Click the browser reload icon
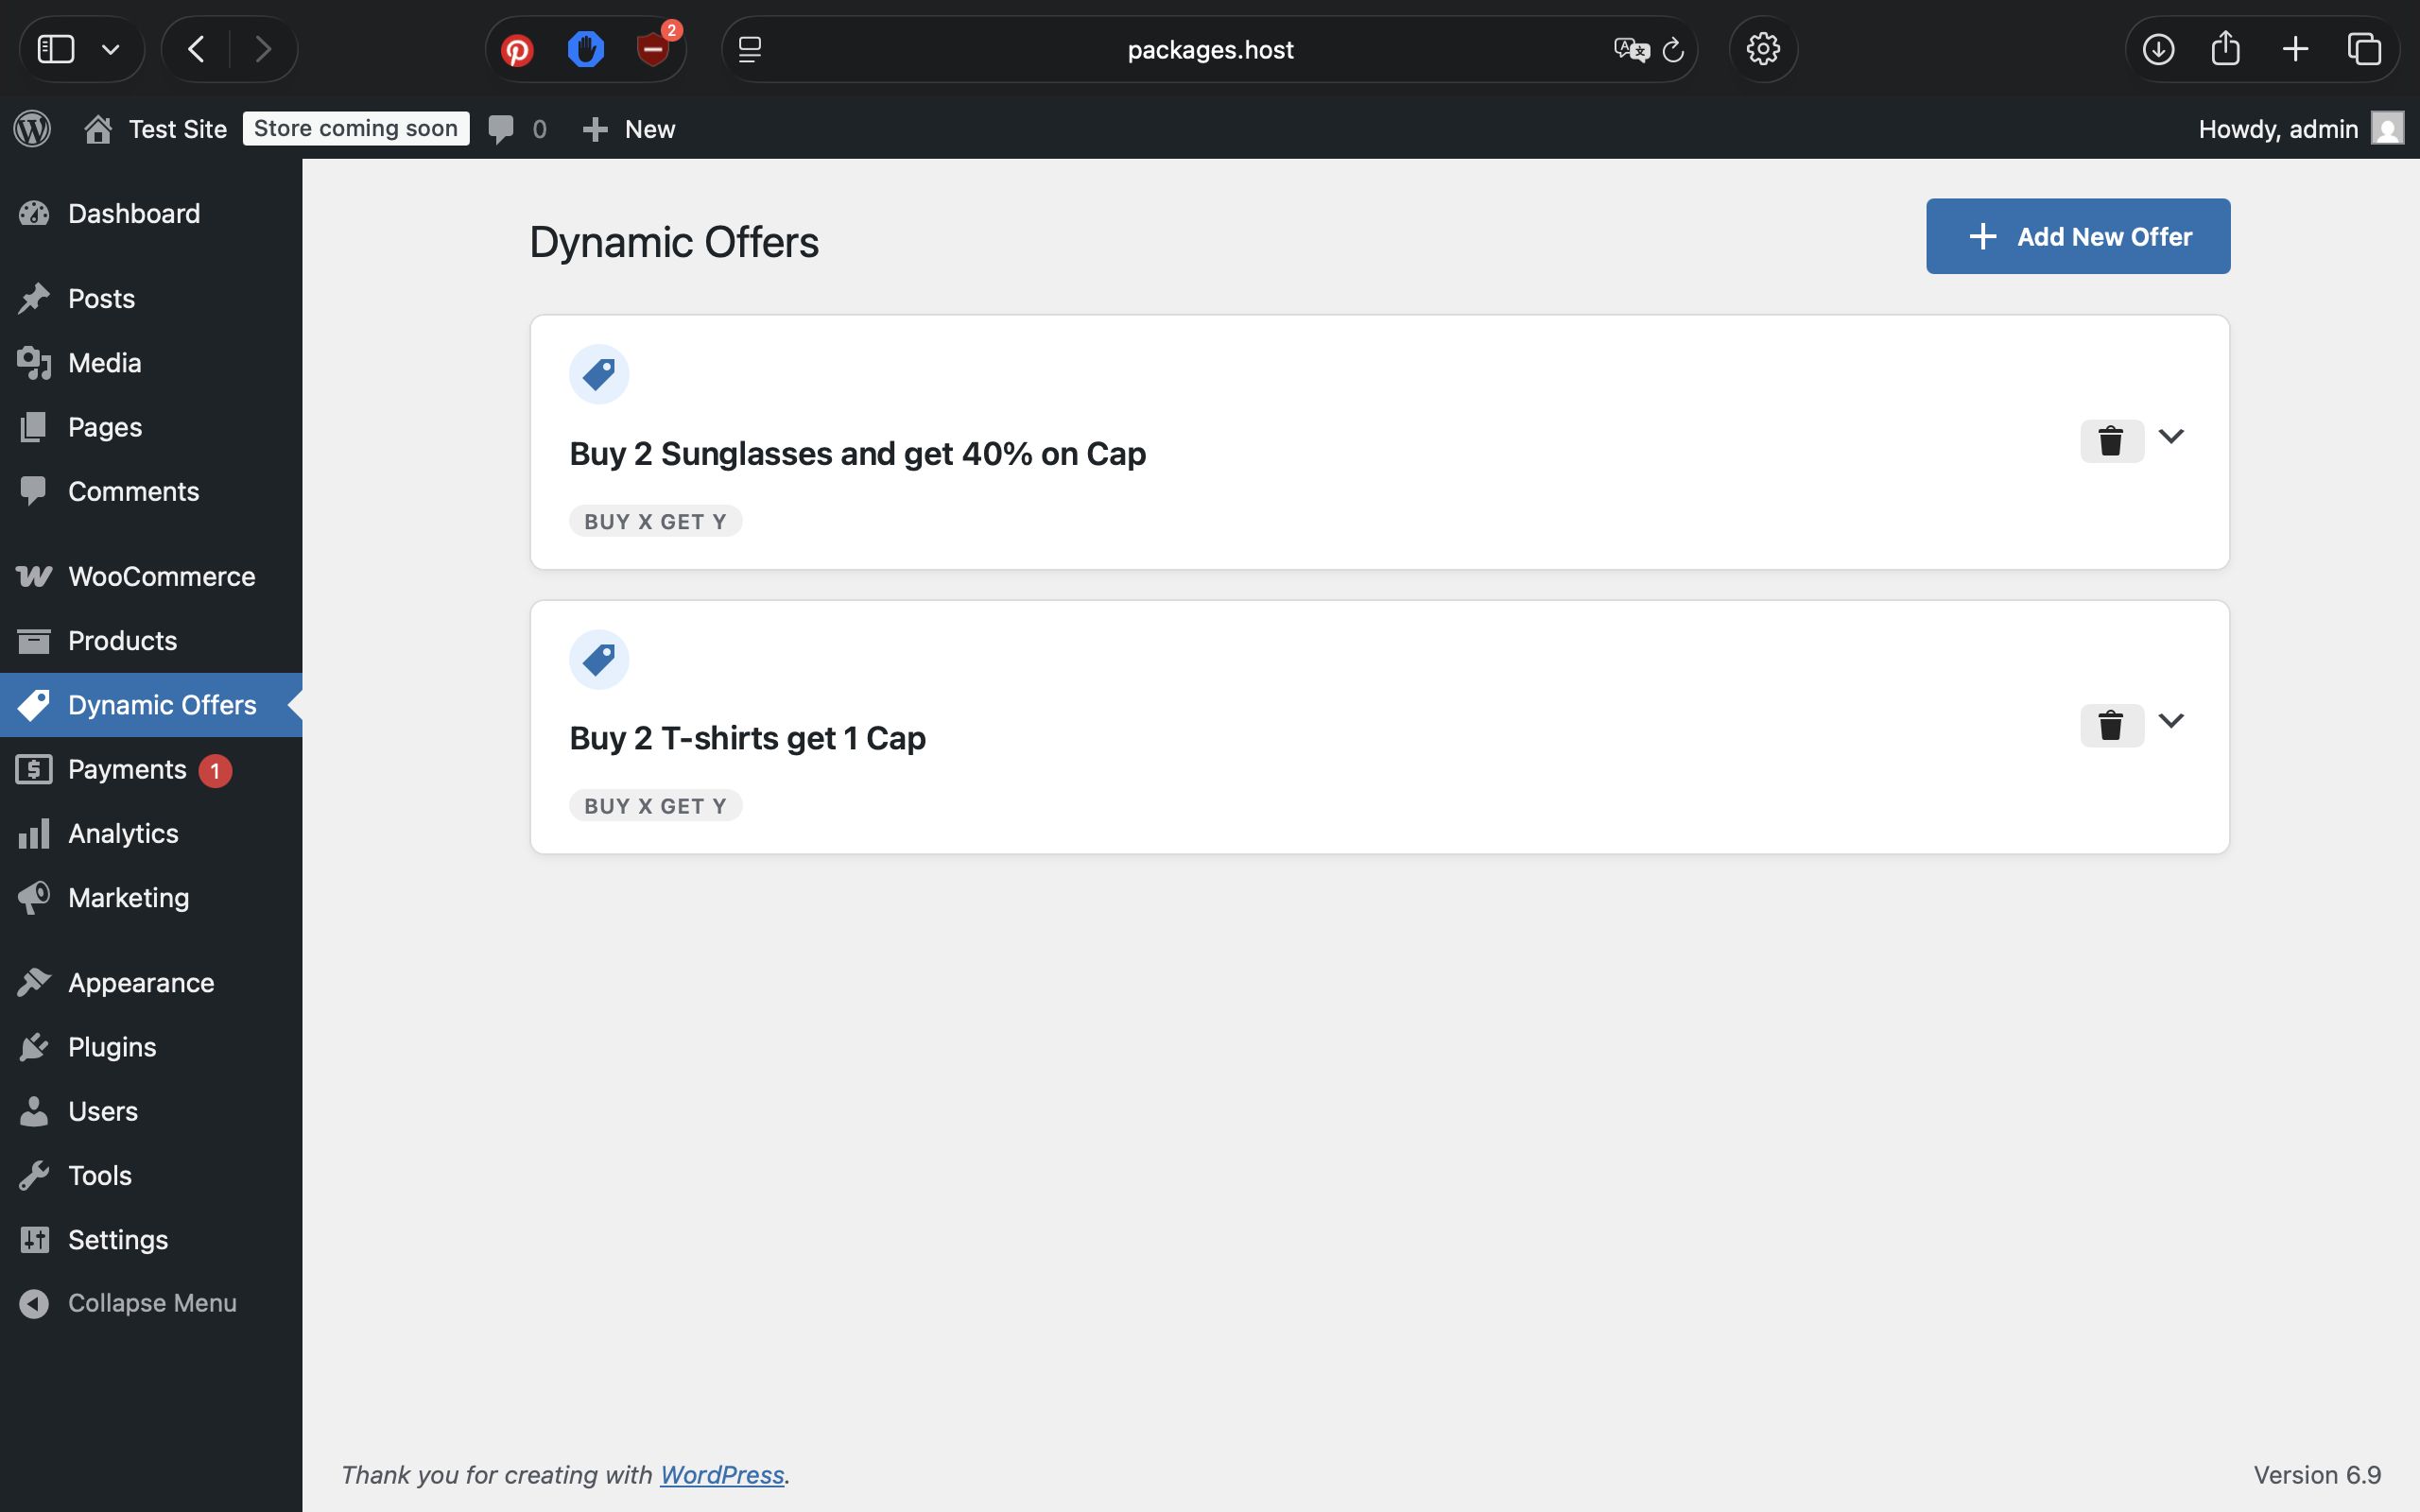Viewport: 2420px width, 1512px height. coord(1673,49)
